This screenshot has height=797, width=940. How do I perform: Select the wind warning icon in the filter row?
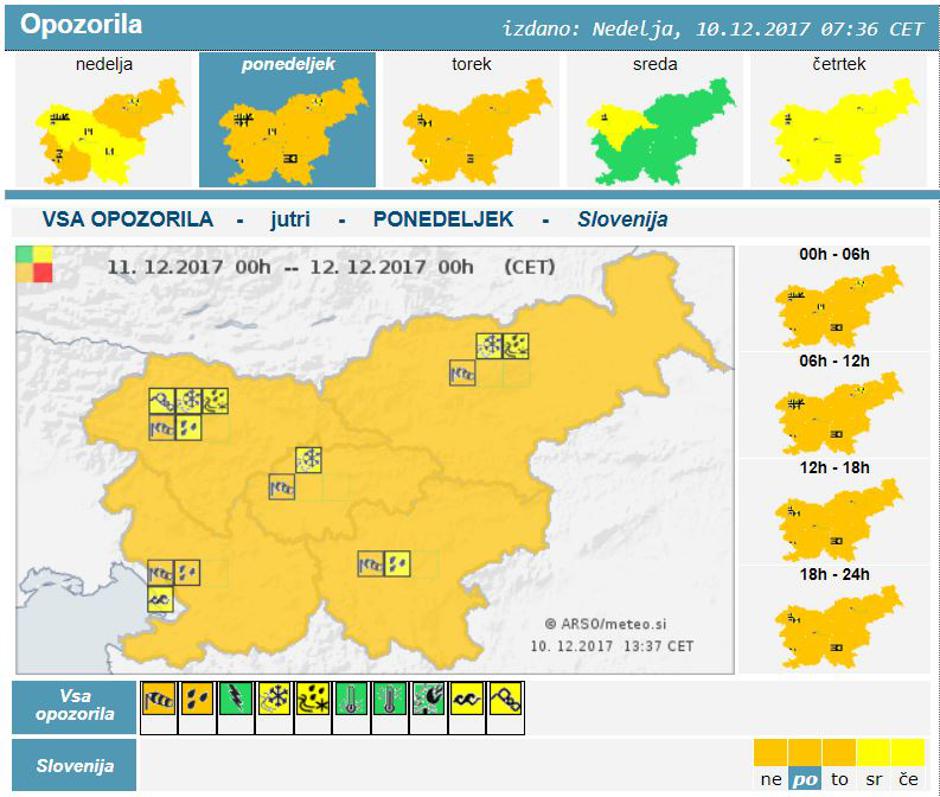[158, 699]
